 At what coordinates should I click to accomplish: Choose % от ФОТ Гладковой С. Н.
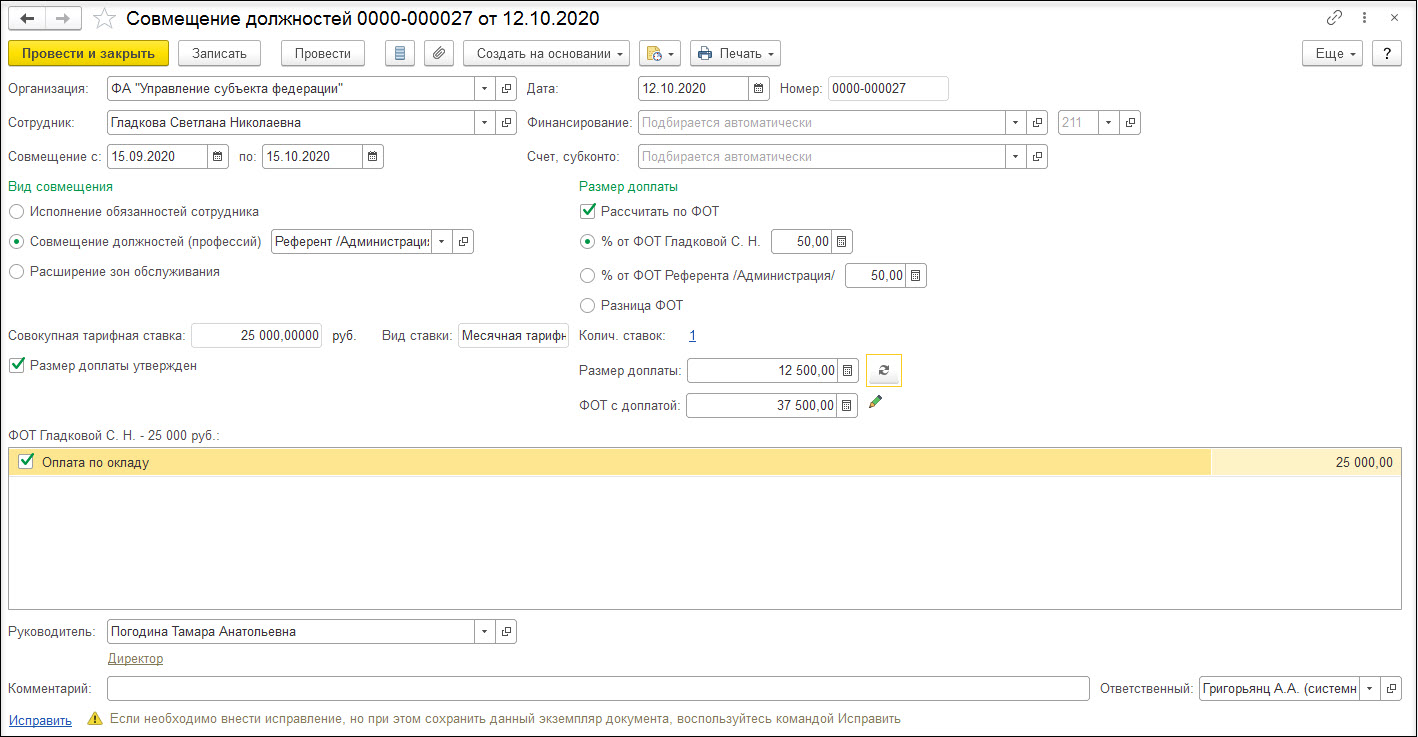point(588,242)
